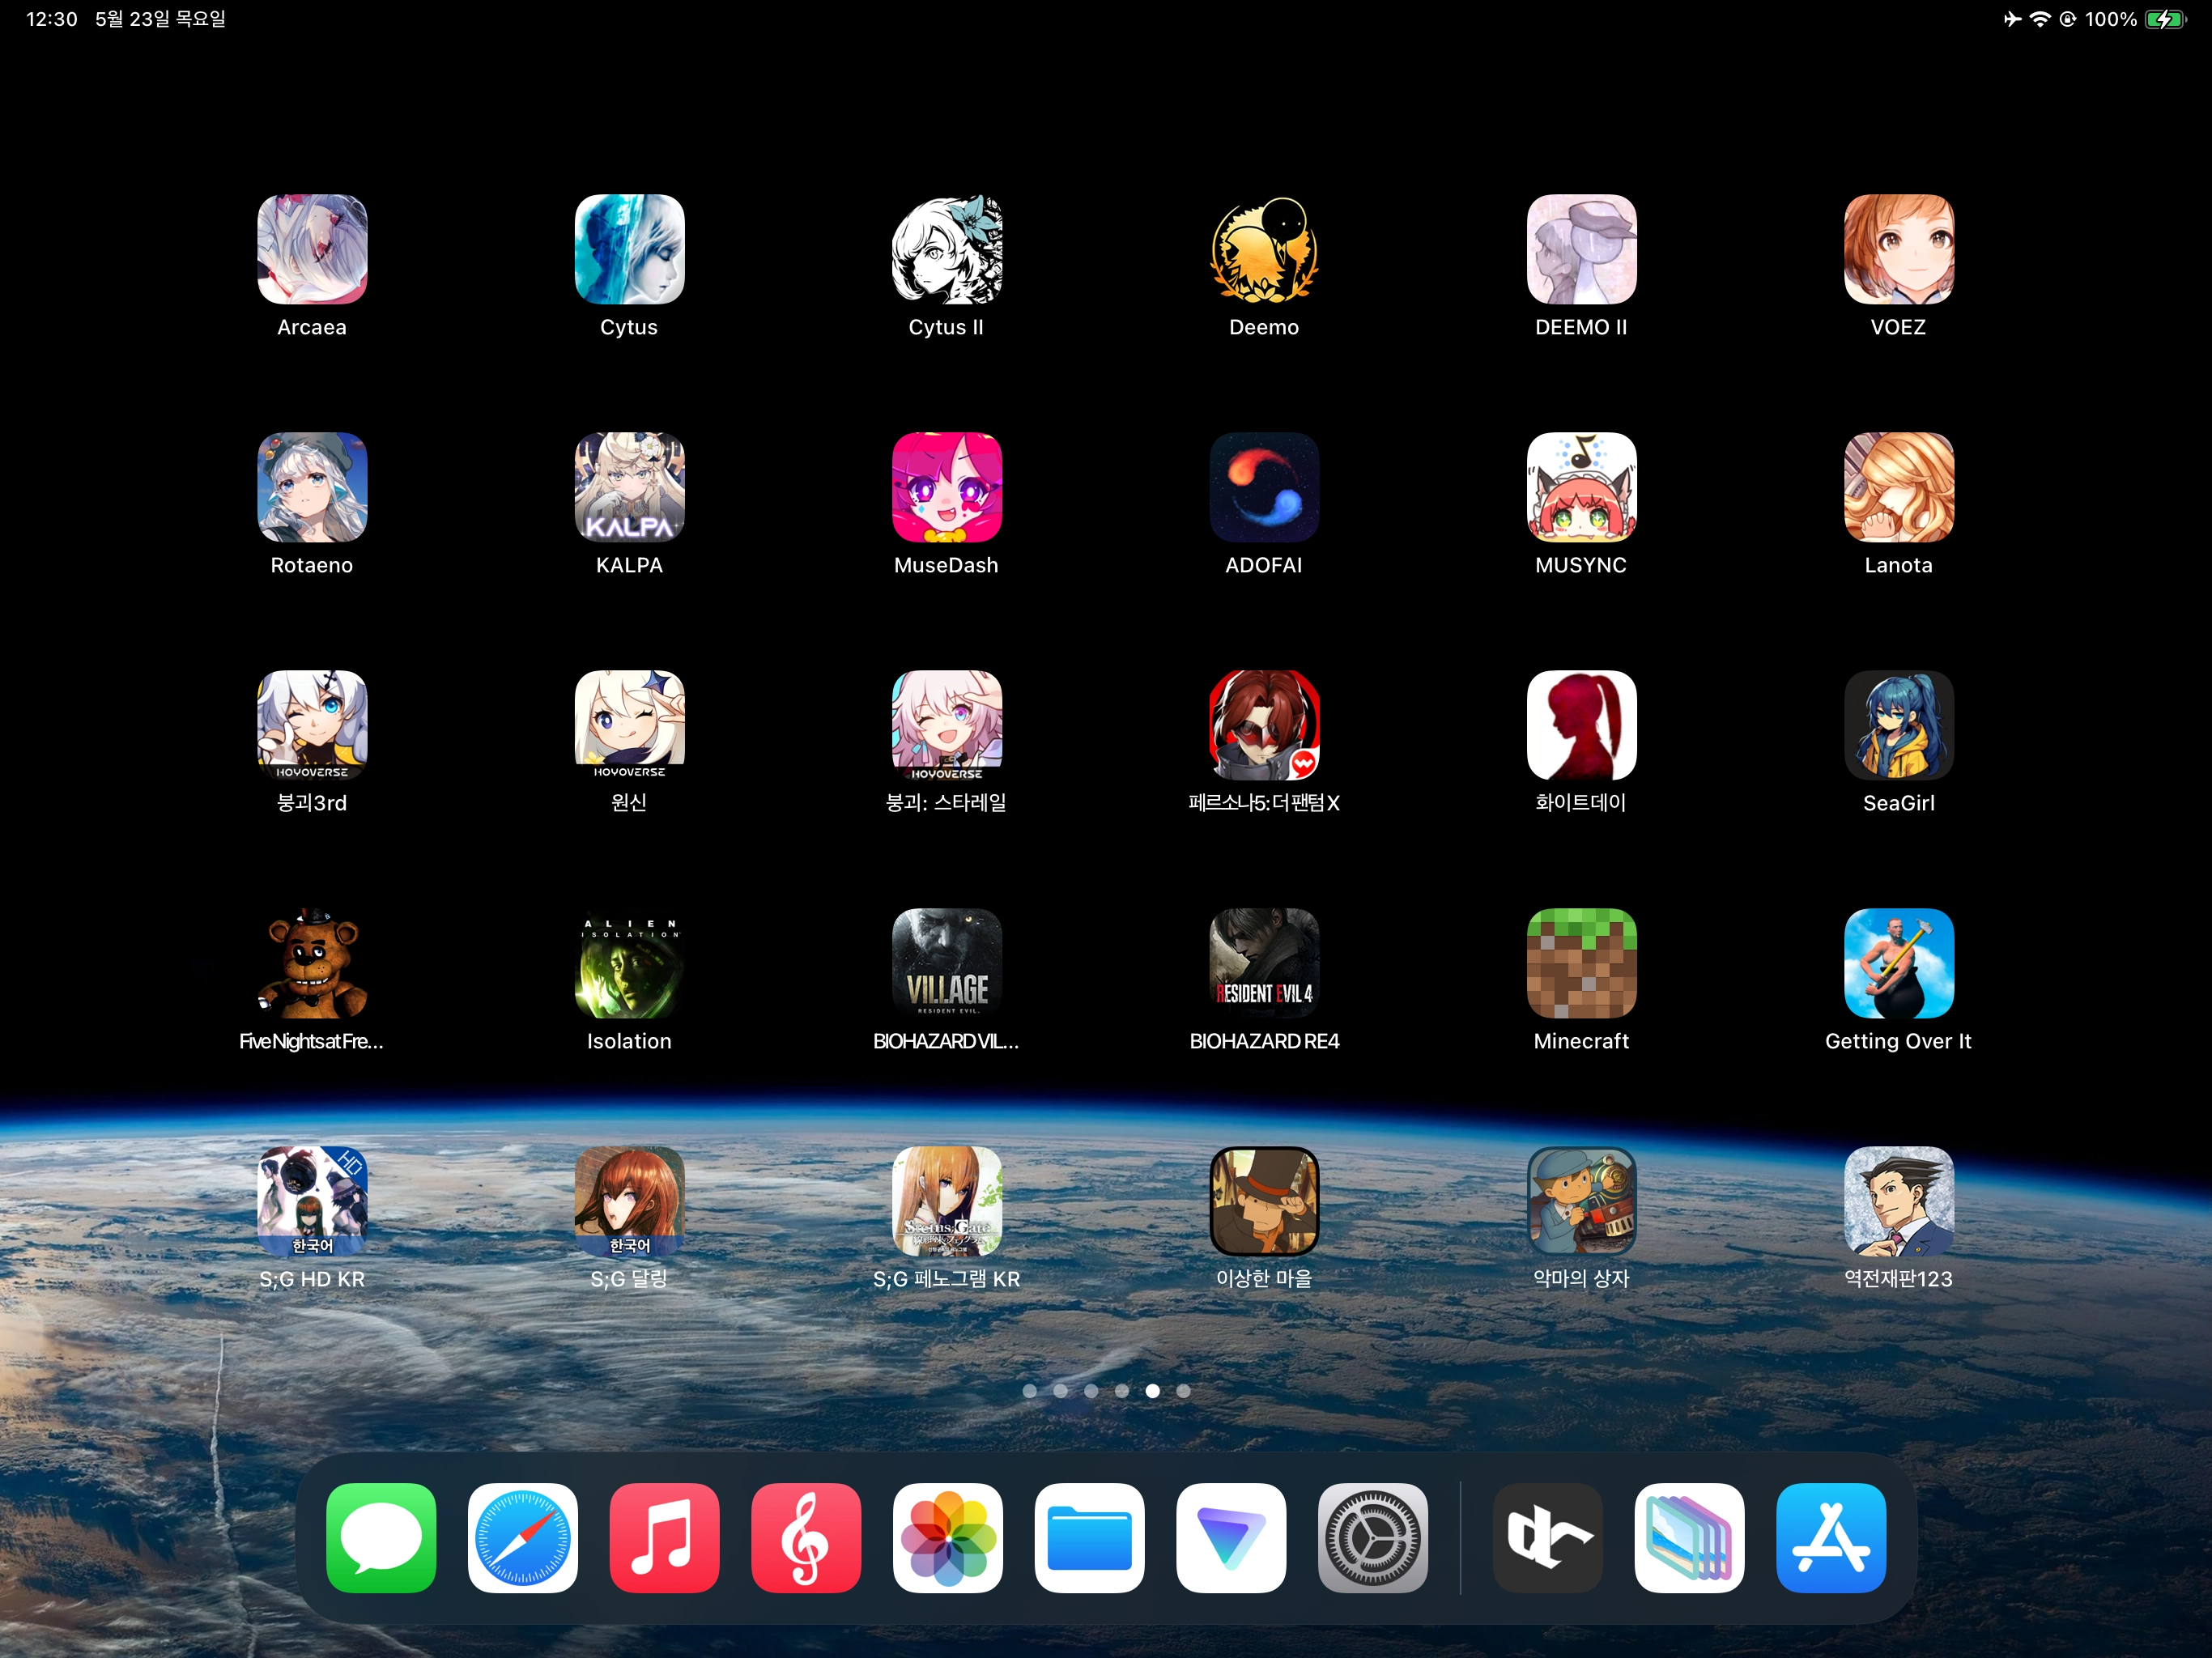2212x1658 pixels.
Task: Tap the battery indicator in the status bar
Action: 2166,19
